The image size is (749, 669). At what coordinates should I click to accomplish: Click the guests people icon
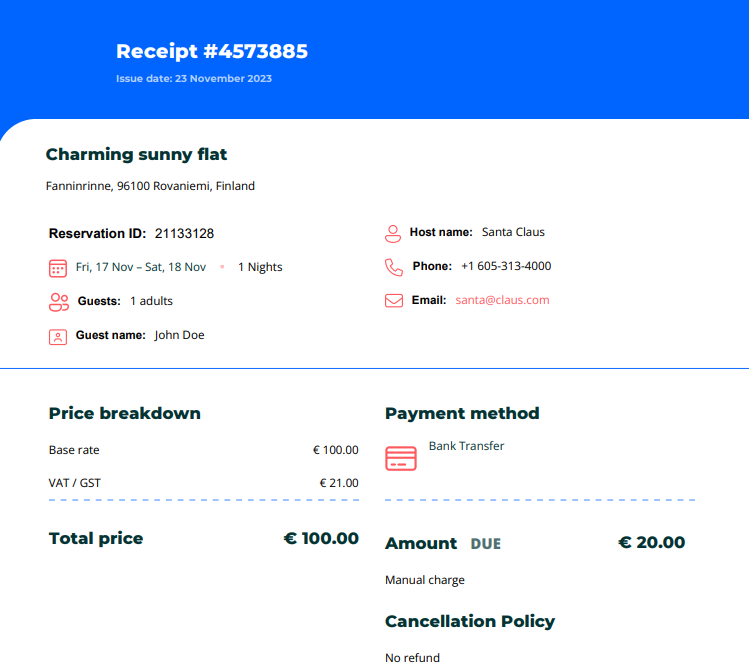pyautogui.click(x=58, y=301)
